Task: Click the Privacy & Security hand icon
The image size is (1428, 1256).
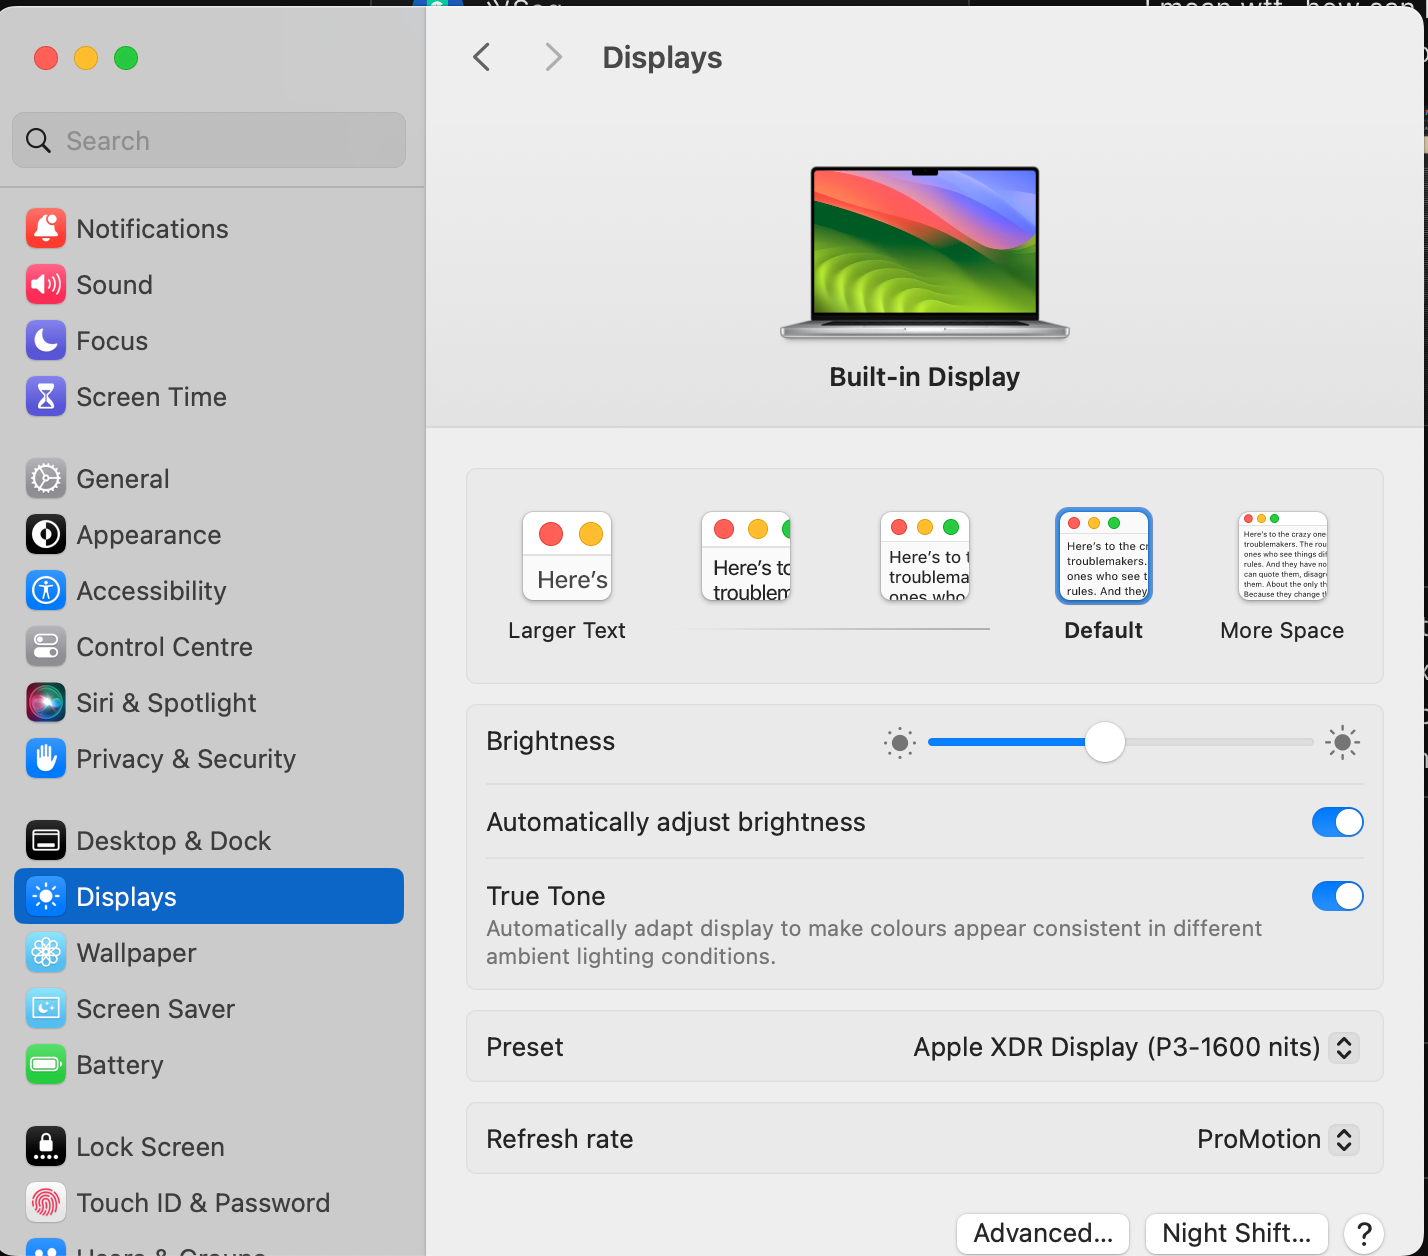Action: (46, 759)
